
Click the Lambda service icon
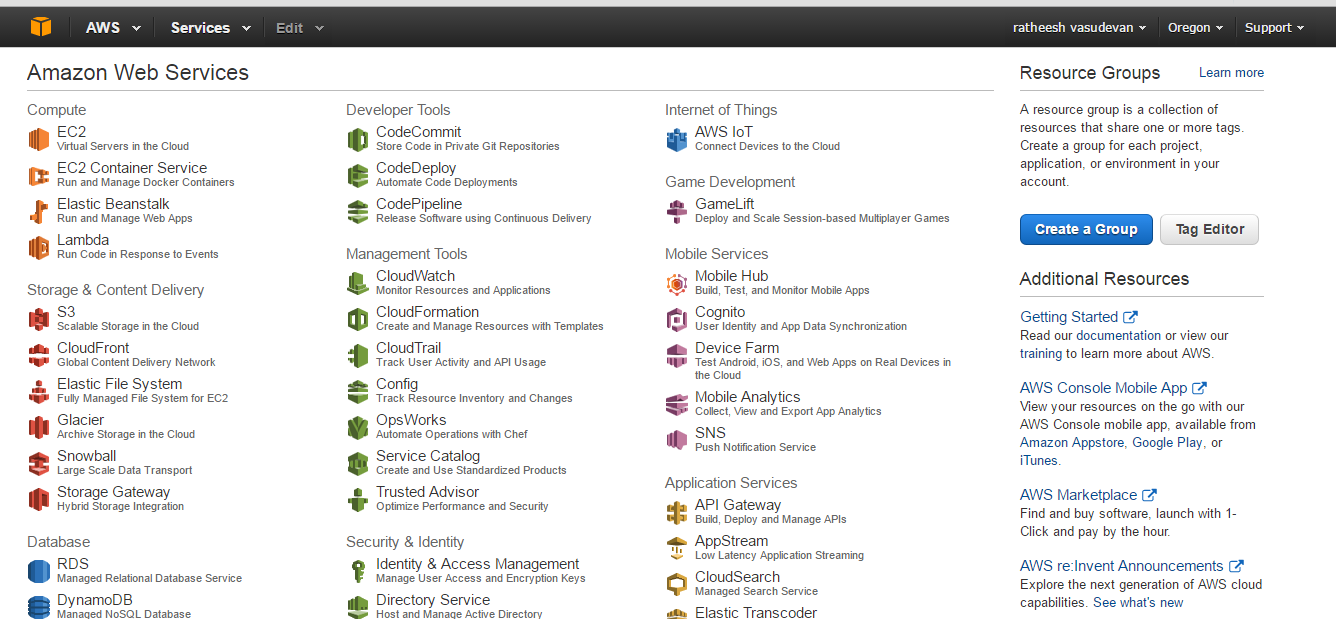coord(39,247)
